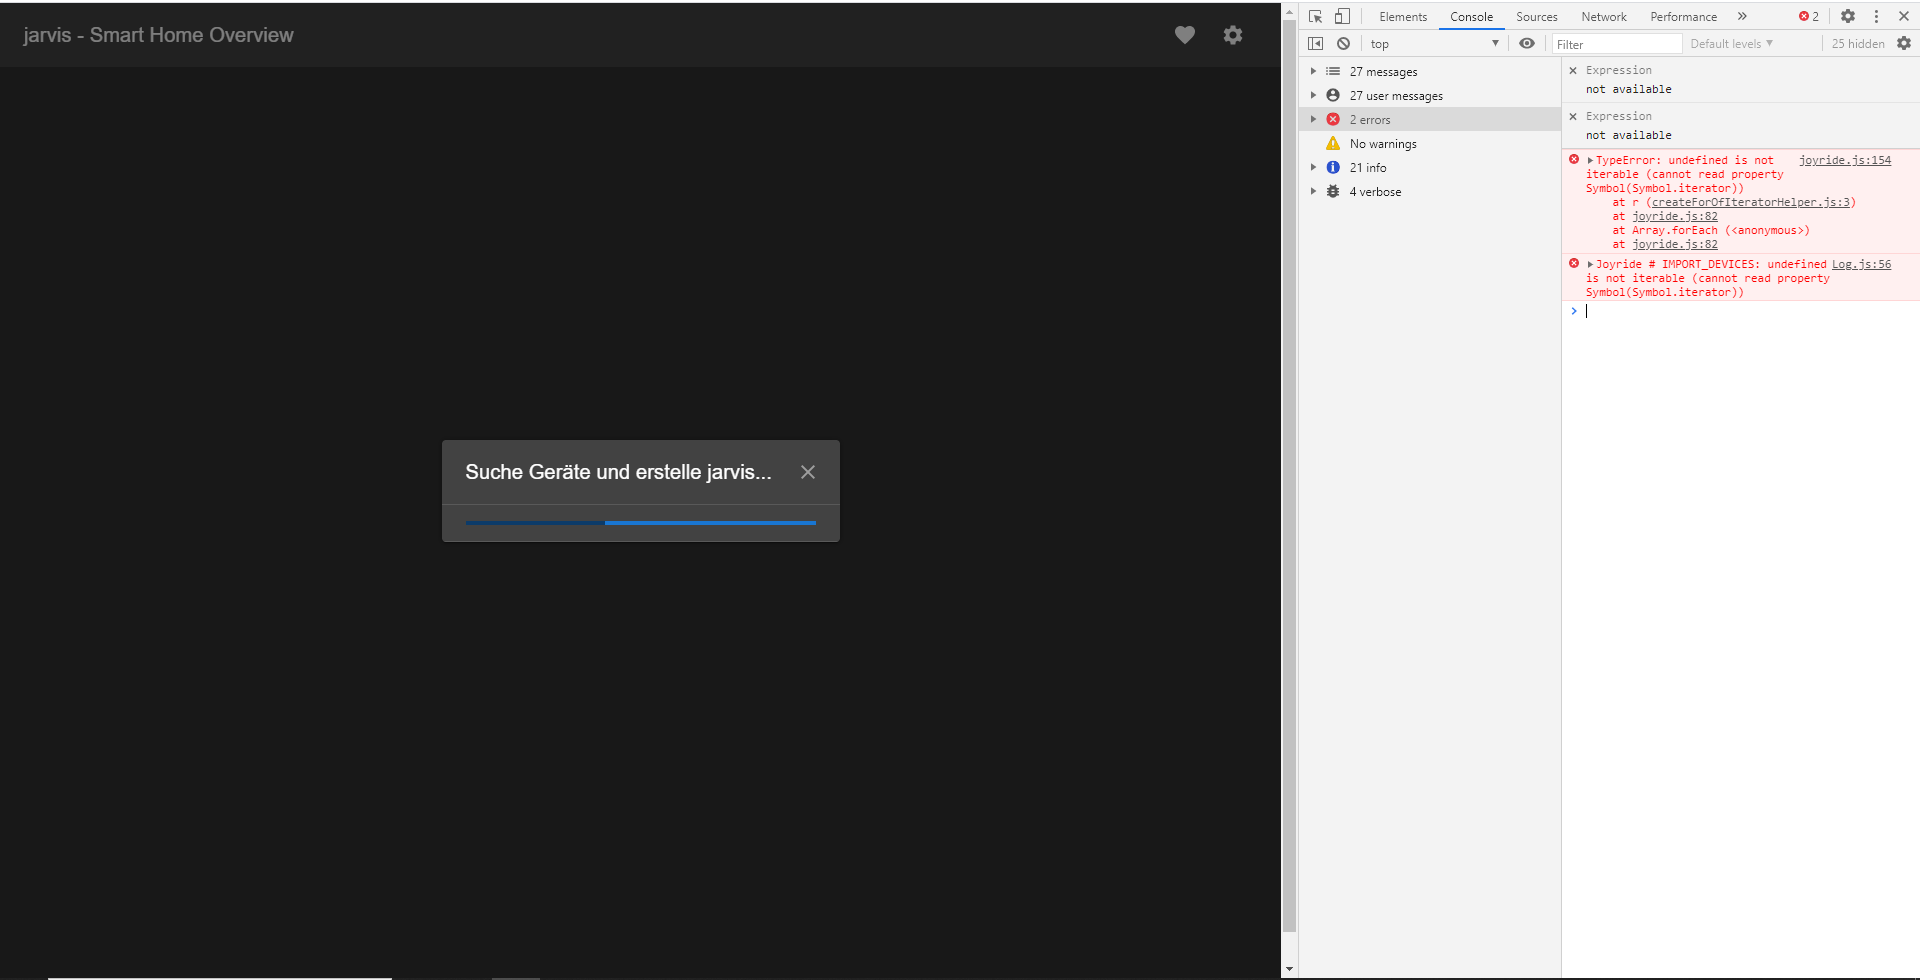Switch to the Network tab
This screenshot has height=980, width=1920.
click(x=1603, y=17)
